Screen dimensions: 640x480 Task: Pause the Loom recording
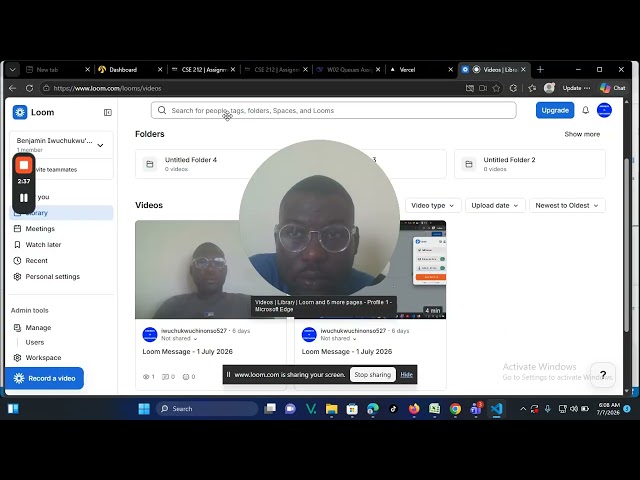[x=24, y=198]
